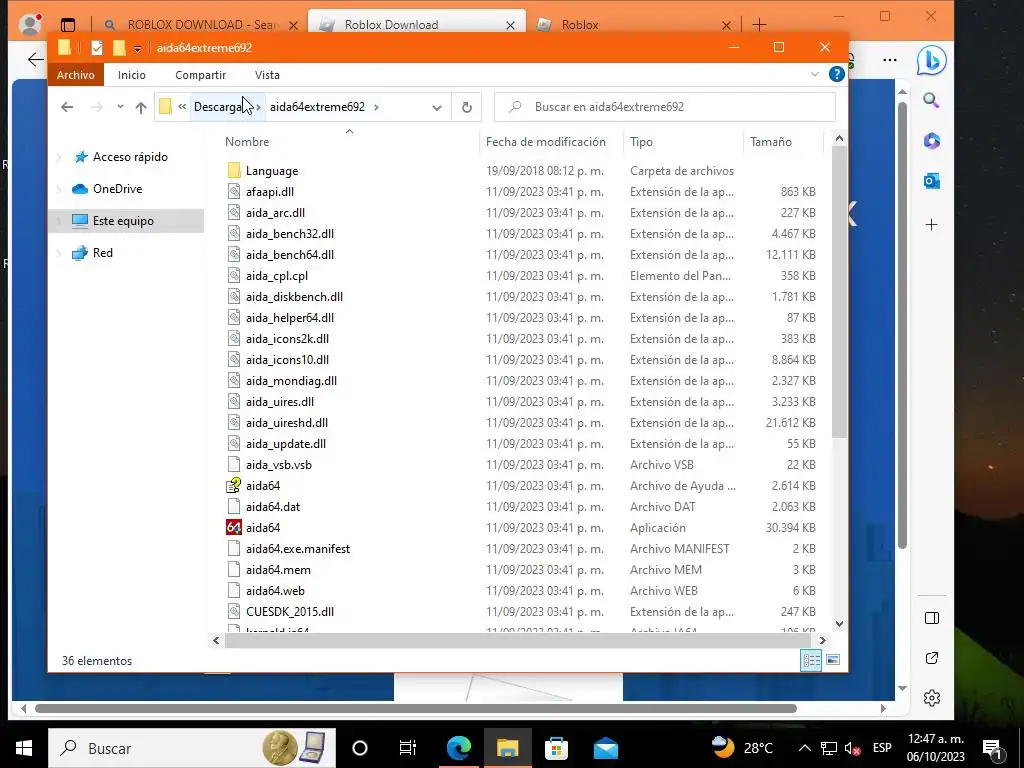Open Task View on the taskbar
Viewport: 1024px width, 768px height.
tap(408, 748)
